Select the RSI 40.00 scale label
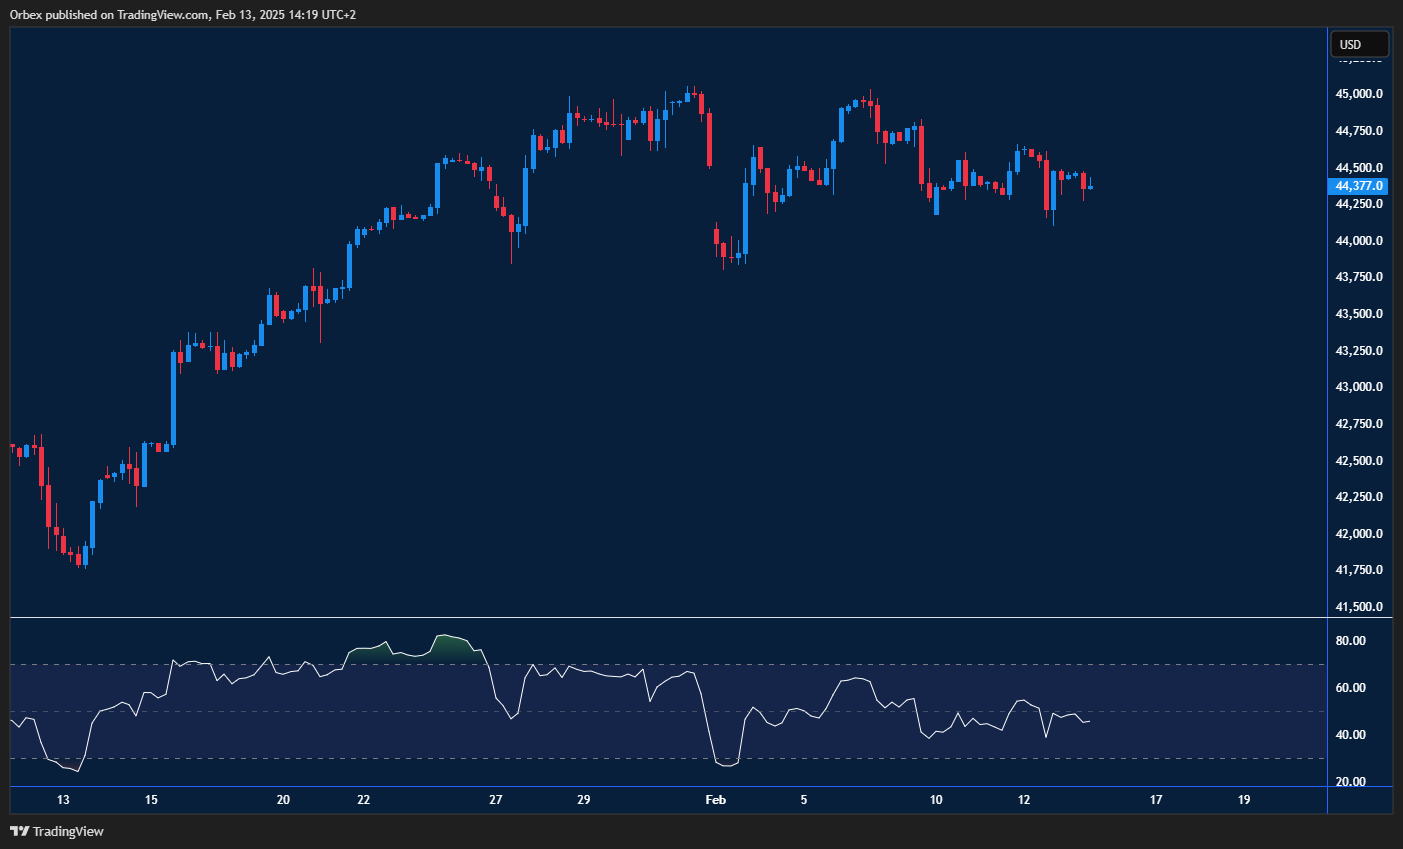The width and height of the screenshot is (1403, 849). tap(1351, 735)
